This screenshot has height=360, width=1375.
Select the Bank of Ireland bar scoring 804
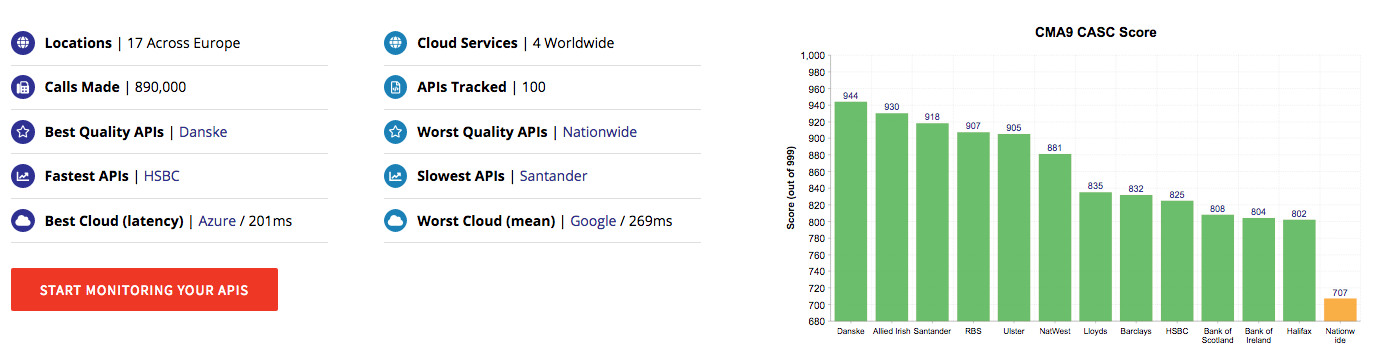click(x=1259, y=270)
